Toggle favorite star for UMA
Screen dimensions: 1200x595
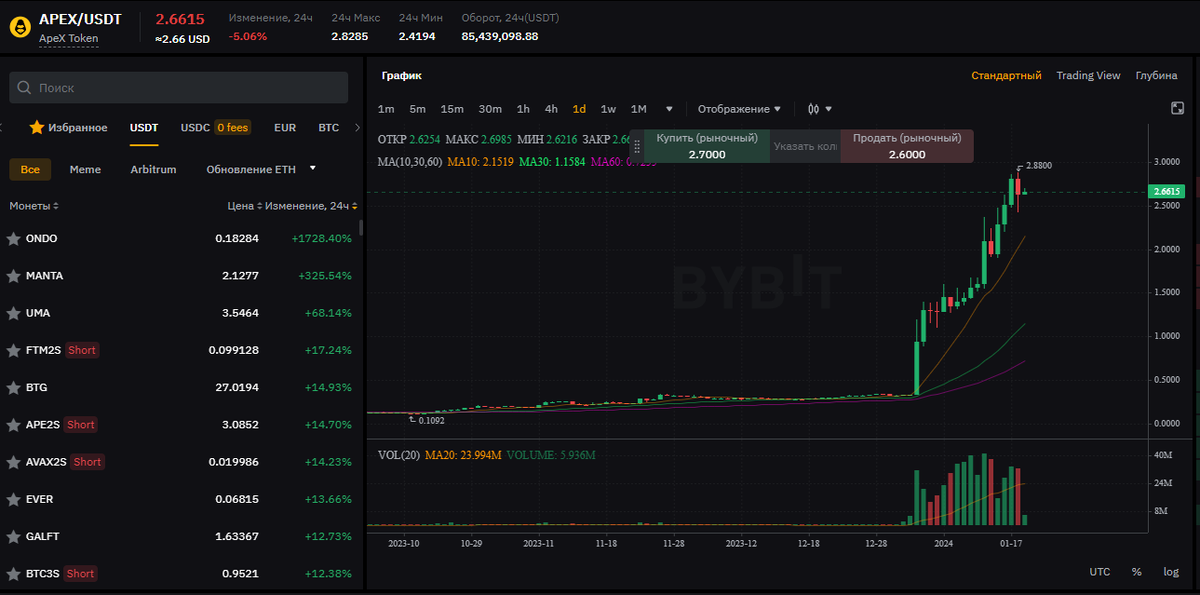point(14,313)
